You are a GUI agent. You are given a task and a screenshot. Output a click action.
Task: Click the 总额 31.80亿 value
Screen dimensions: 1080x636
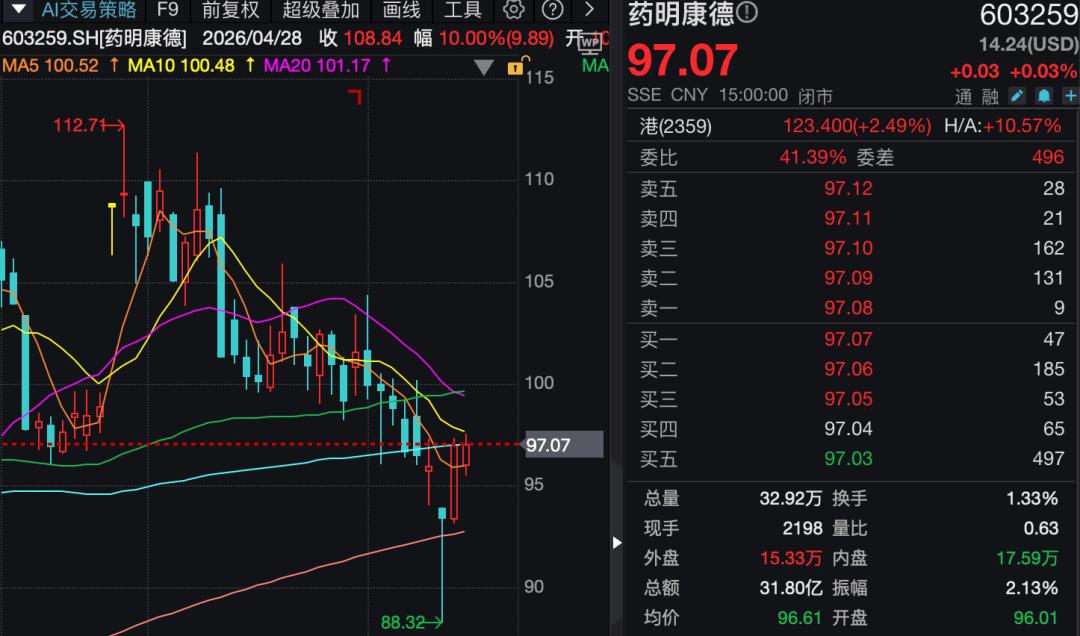(791, 588)
